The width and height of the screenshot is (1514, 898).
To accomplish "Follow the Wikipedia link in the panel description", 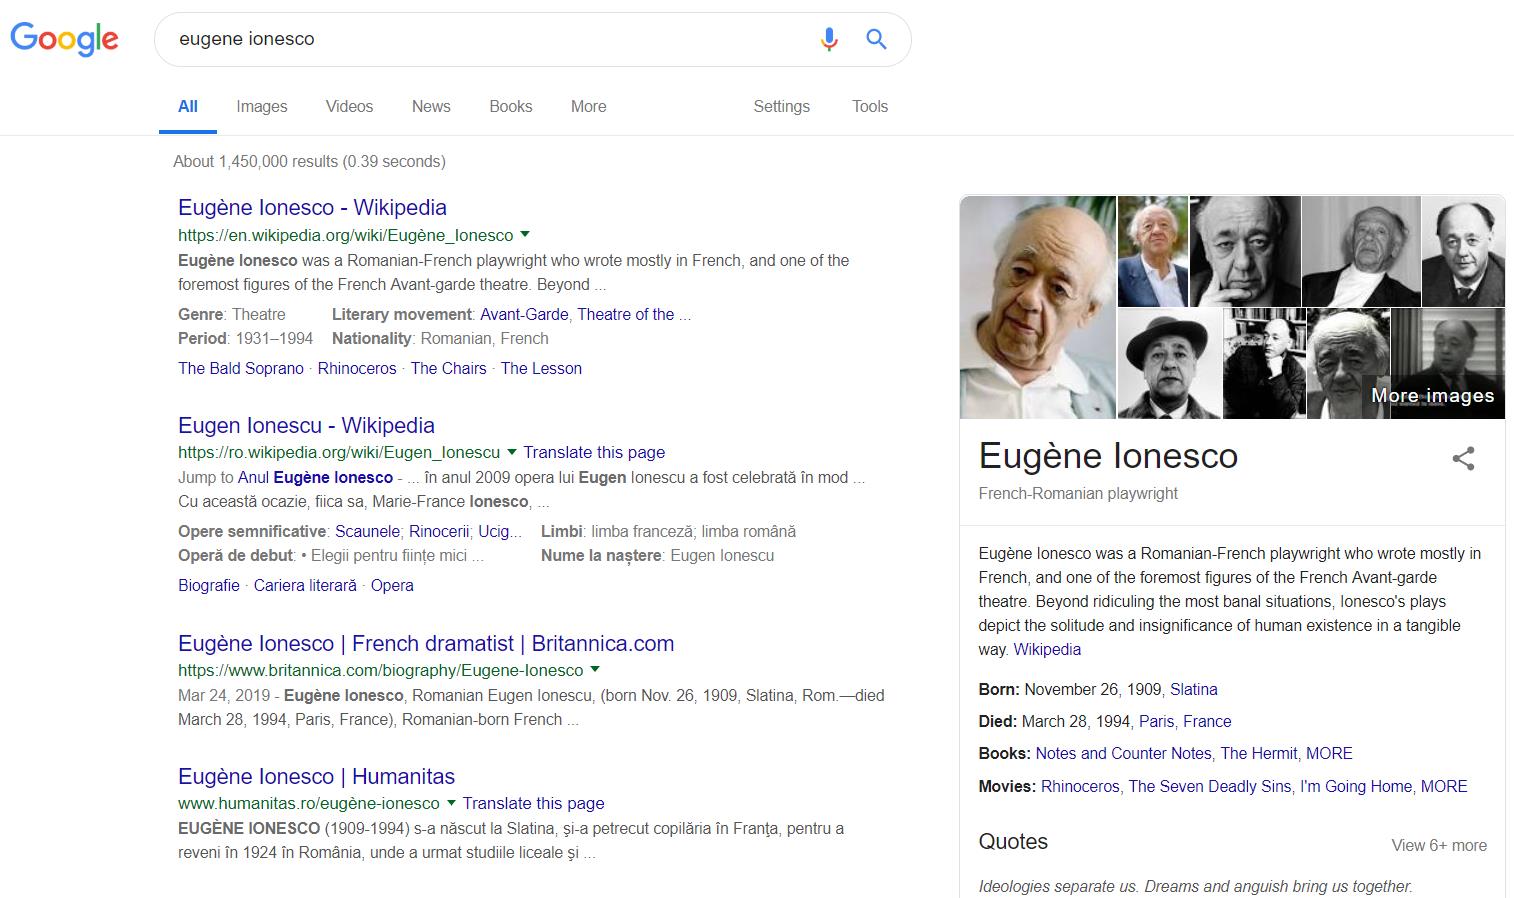I will (x=1047, y=649).
